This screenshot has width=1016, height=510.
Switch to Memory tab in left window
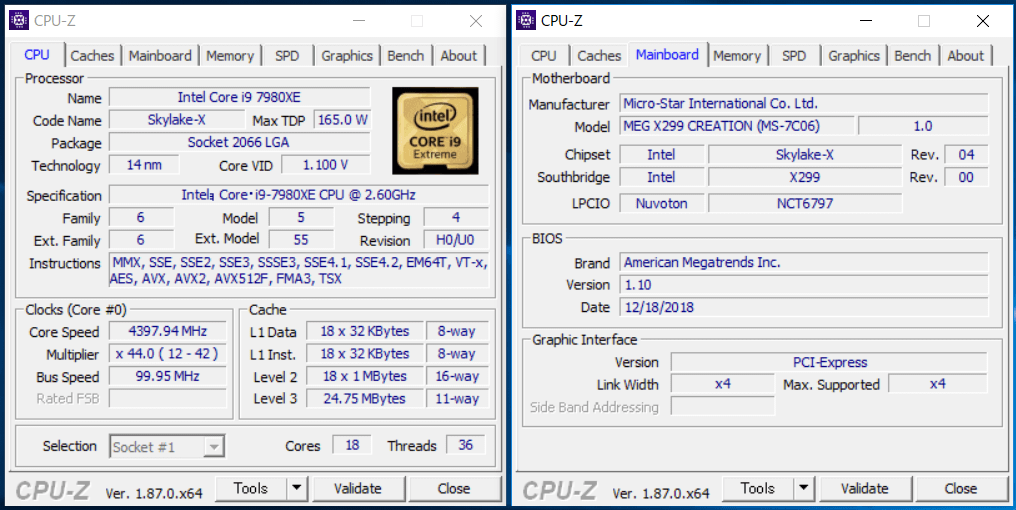pyautogui.click(x=230, y=56)
